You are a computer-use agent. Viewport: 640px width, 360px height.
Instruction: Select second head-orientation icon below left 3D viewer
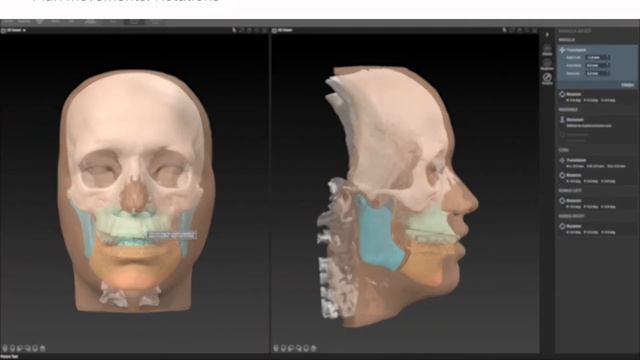(13, 348)
